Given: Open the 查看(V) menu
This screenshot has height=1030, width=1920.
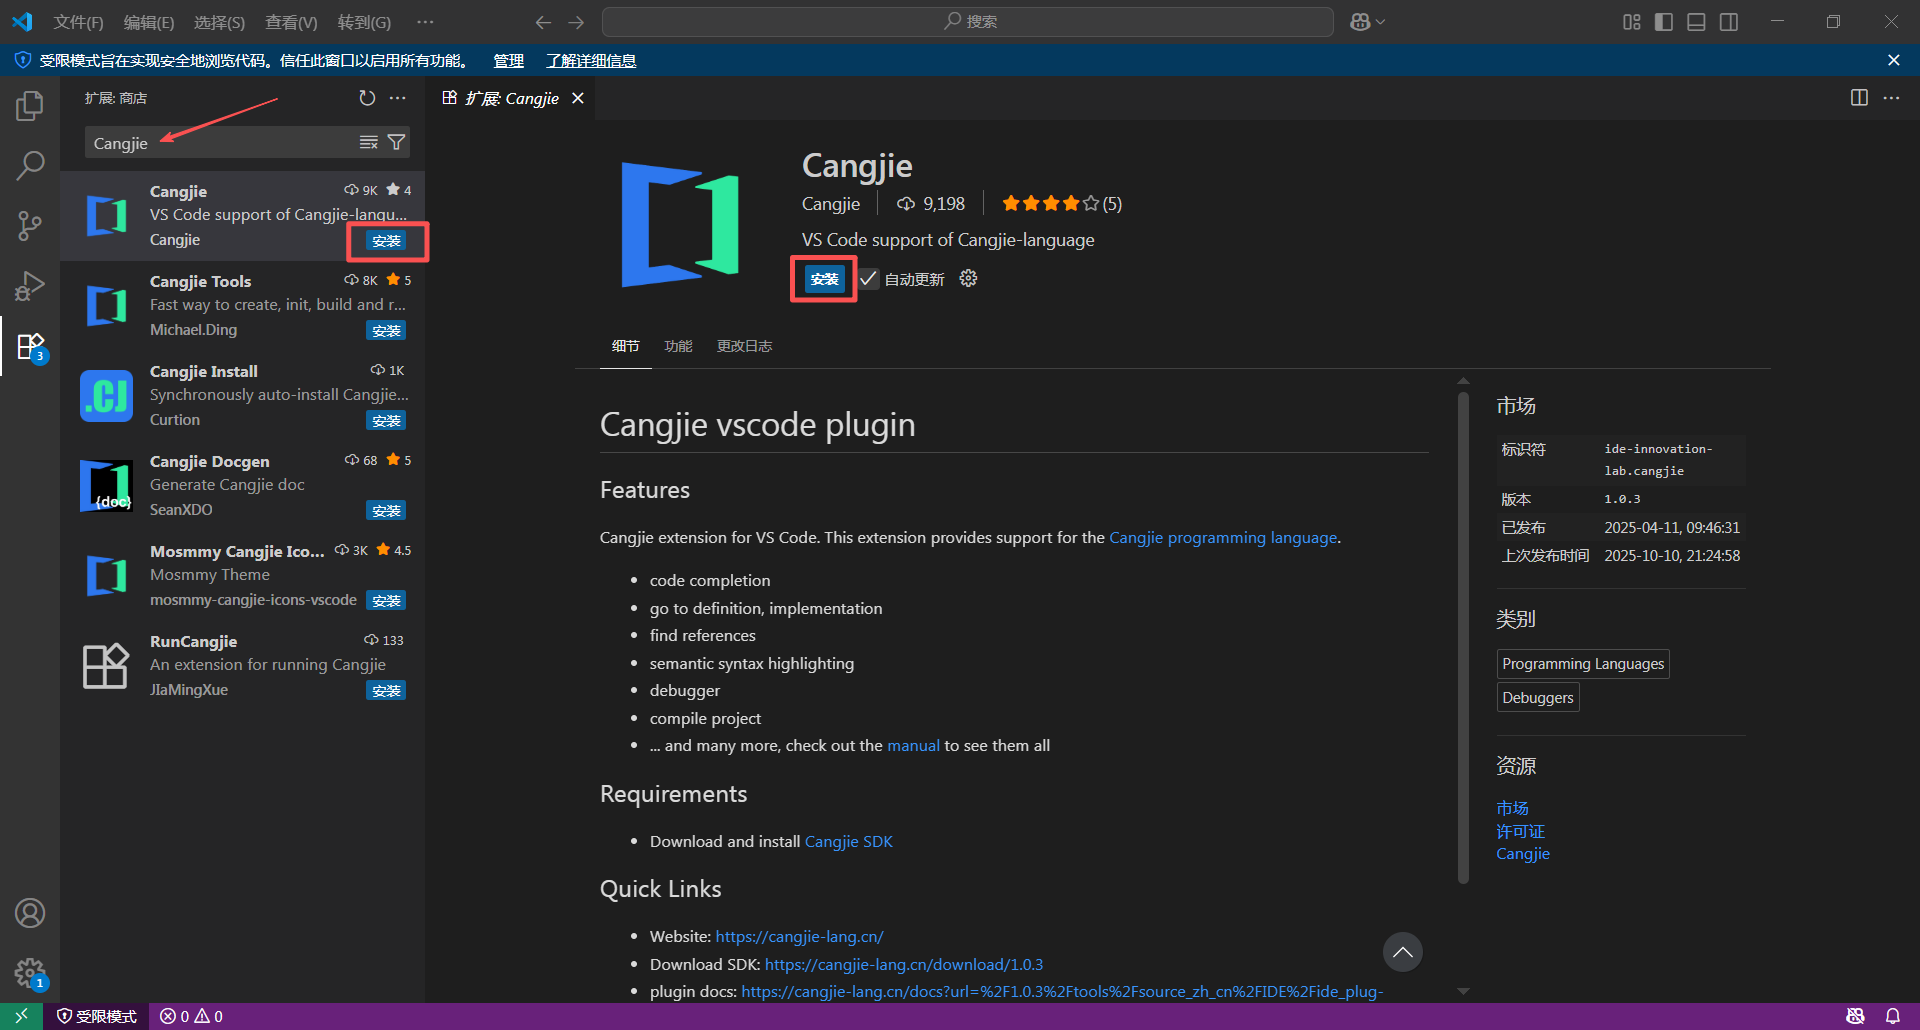Looking at the screenshot, I should [x=291, y=22].
